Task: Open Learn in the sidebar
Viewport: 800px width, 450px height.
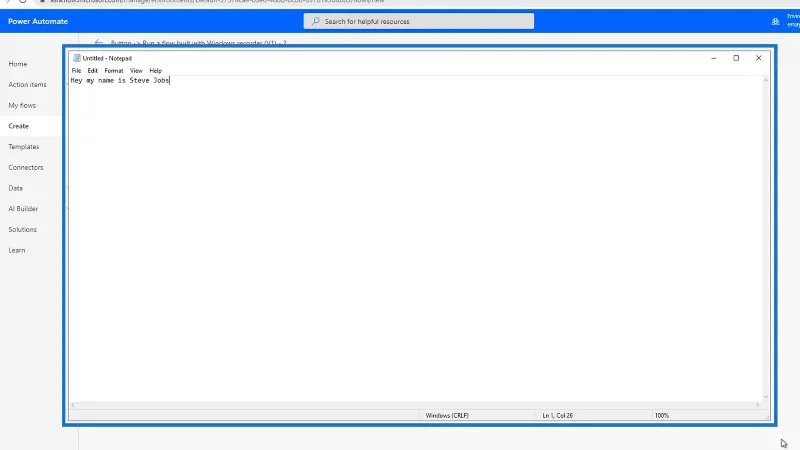Action: 16,250
